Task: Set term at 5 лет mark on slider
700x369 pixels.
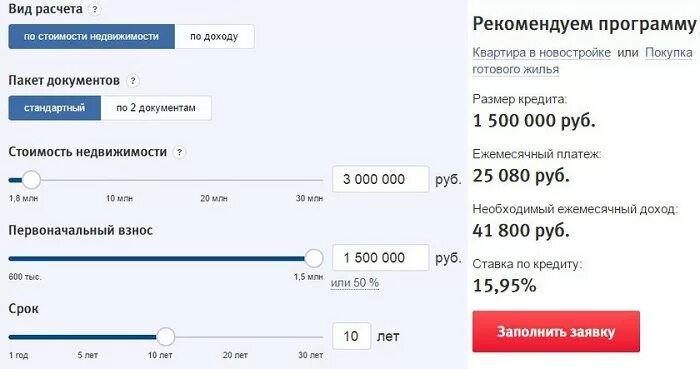Action: coord(88,337)
